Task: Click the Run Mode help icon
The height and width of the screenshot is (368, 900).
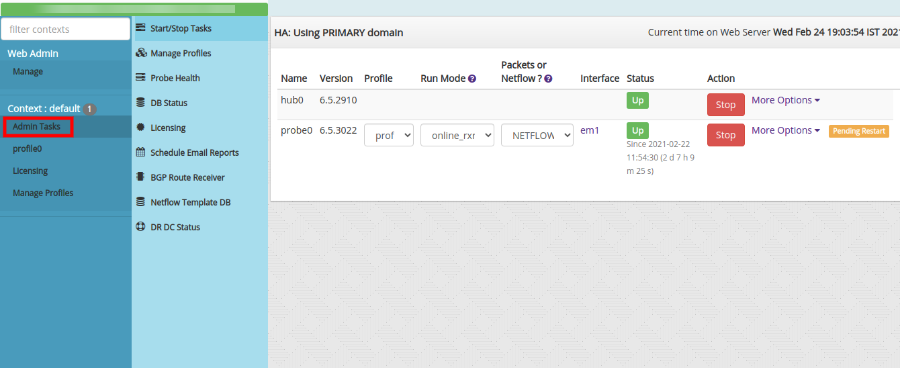Action: (472, 79)
